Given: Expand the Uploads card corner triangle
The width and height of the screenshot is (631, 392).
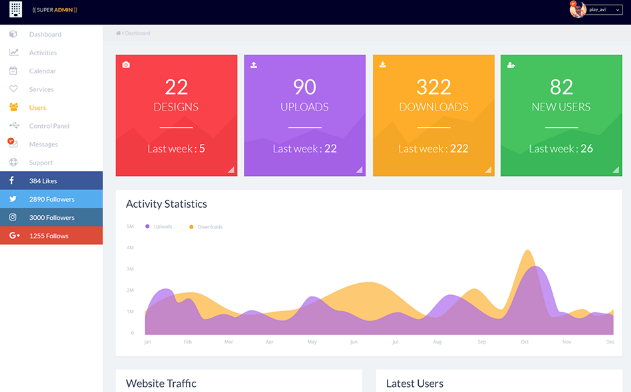Looking at the screenshot, I should pyautogui.click(x=359, y=170).
